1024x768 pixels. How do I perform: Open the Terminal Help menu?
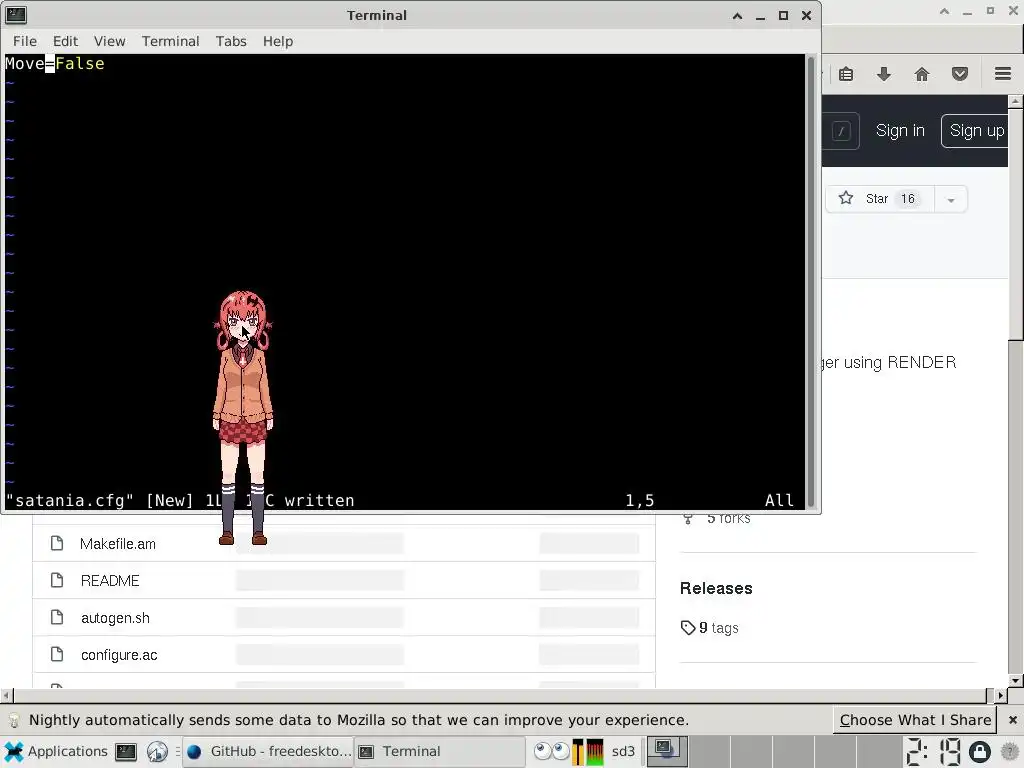278,41
